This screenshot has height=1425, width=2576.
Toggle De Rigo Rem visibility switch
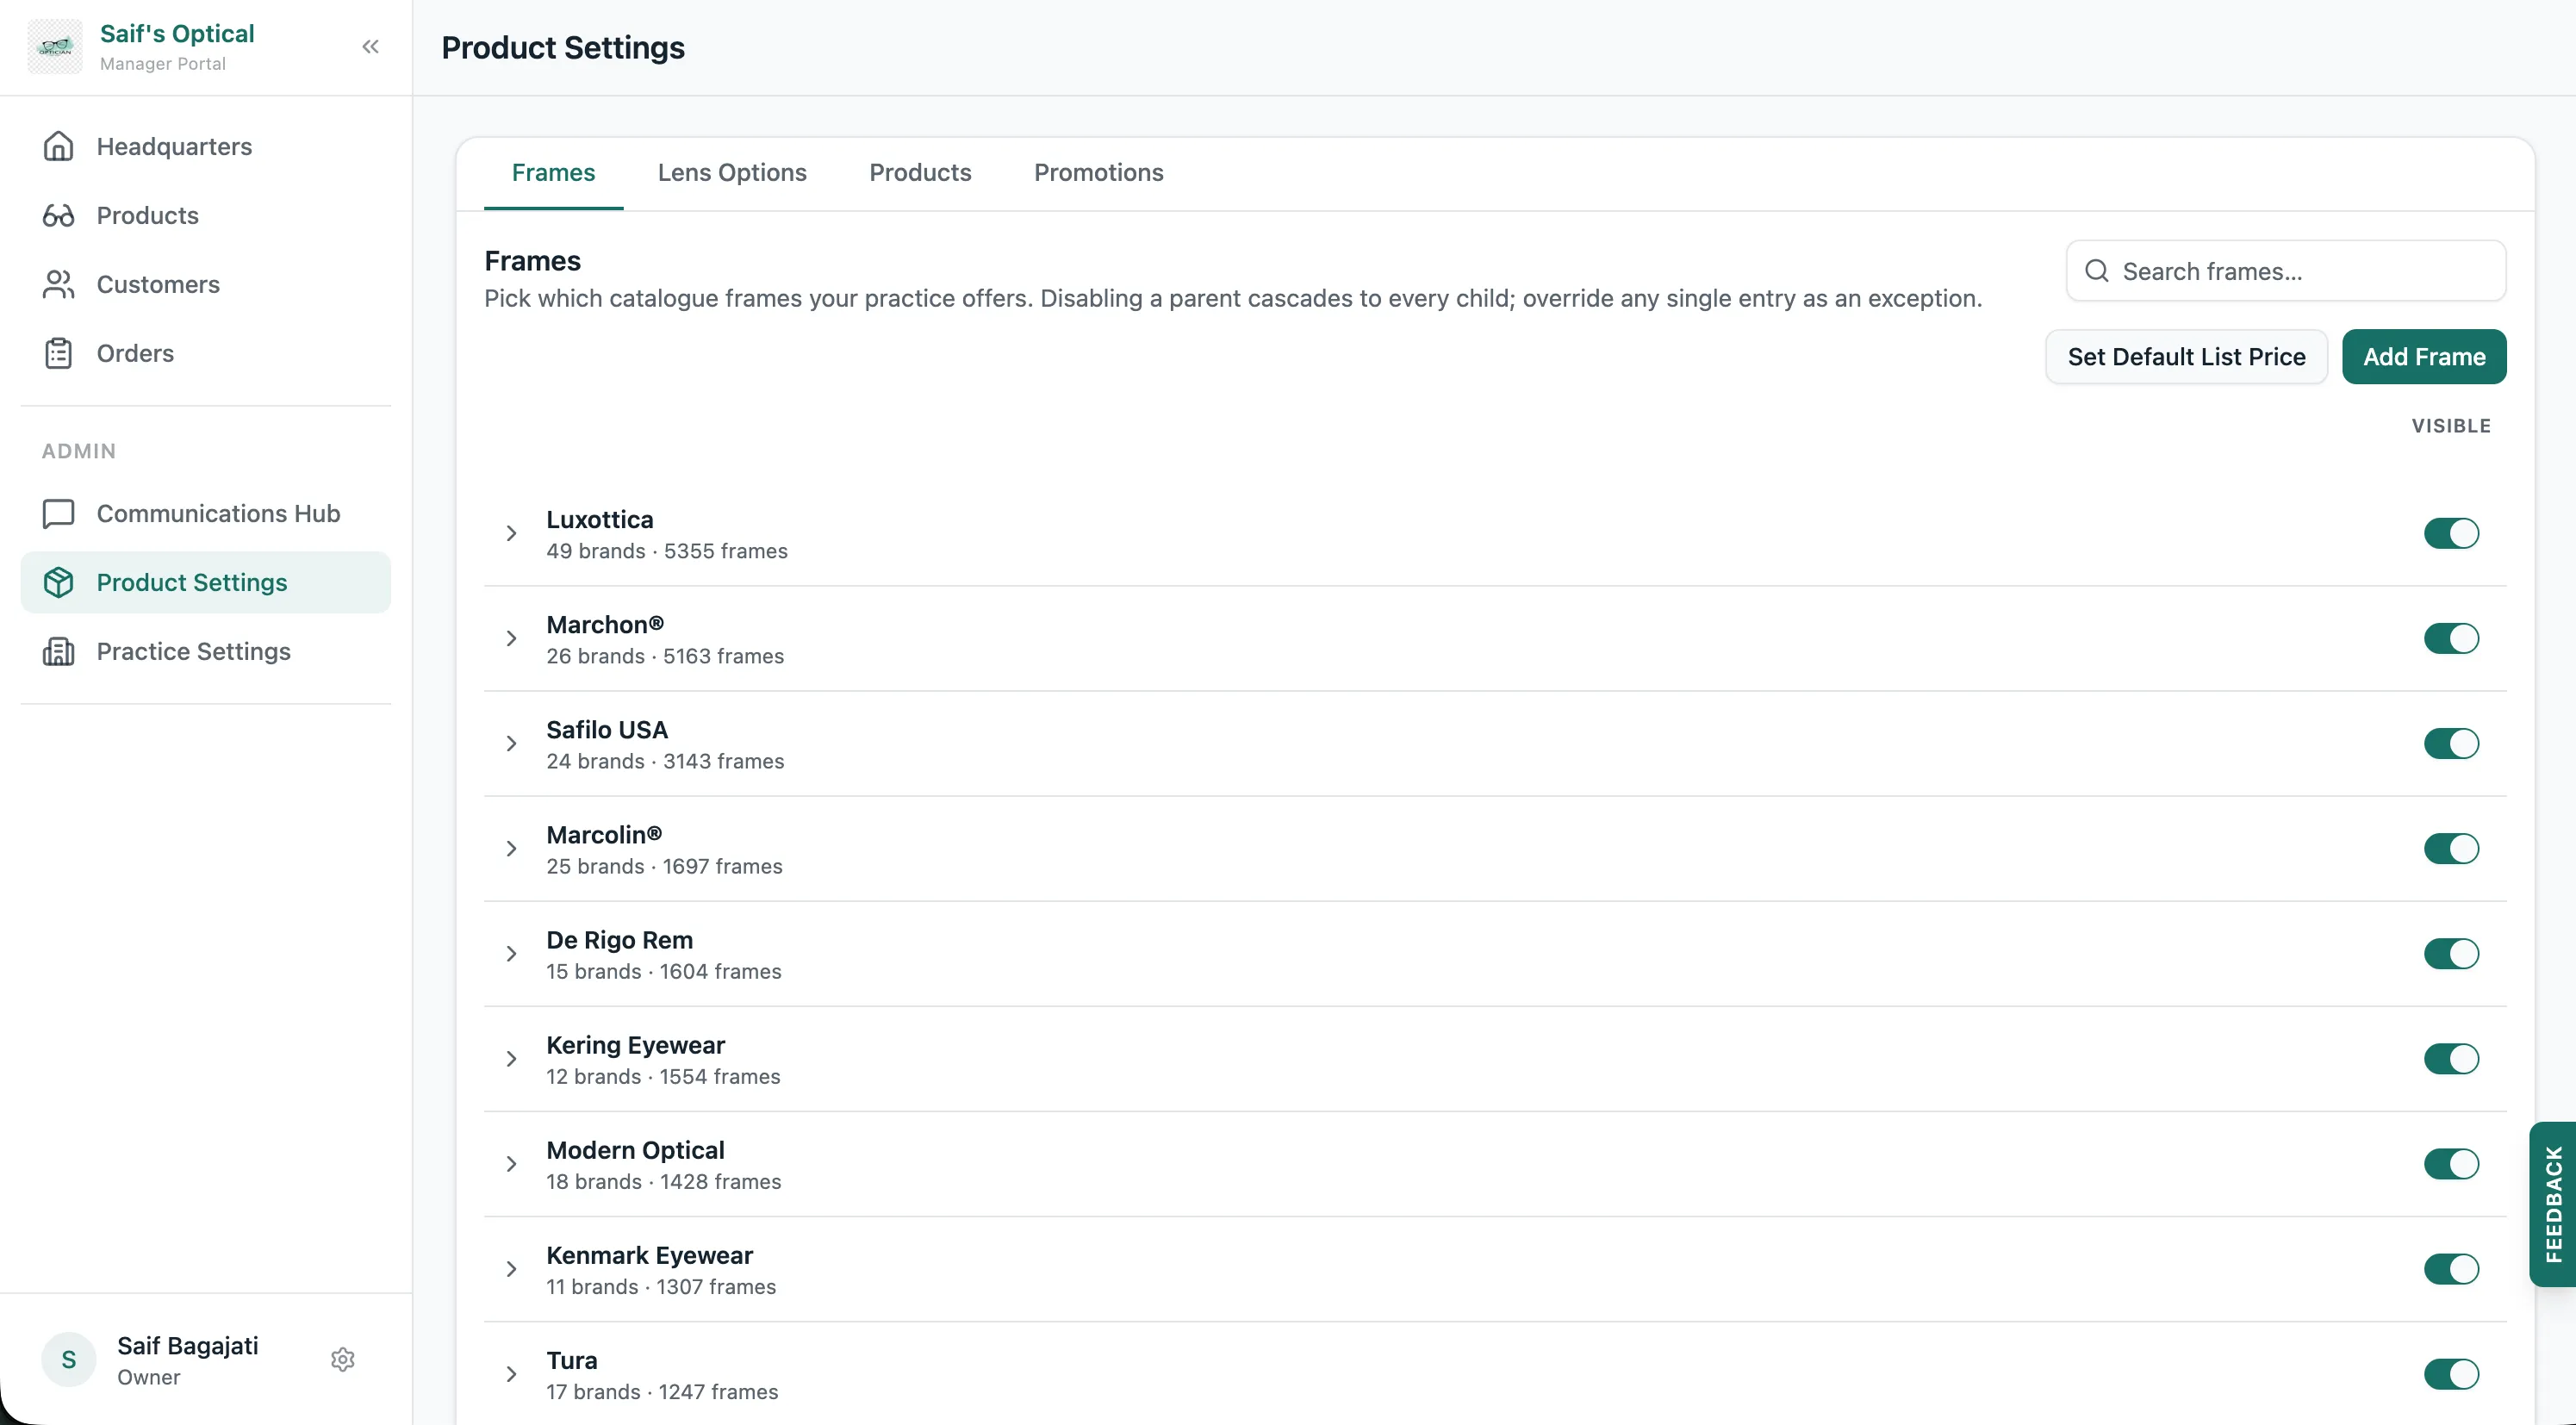(x=2451, y=953)
